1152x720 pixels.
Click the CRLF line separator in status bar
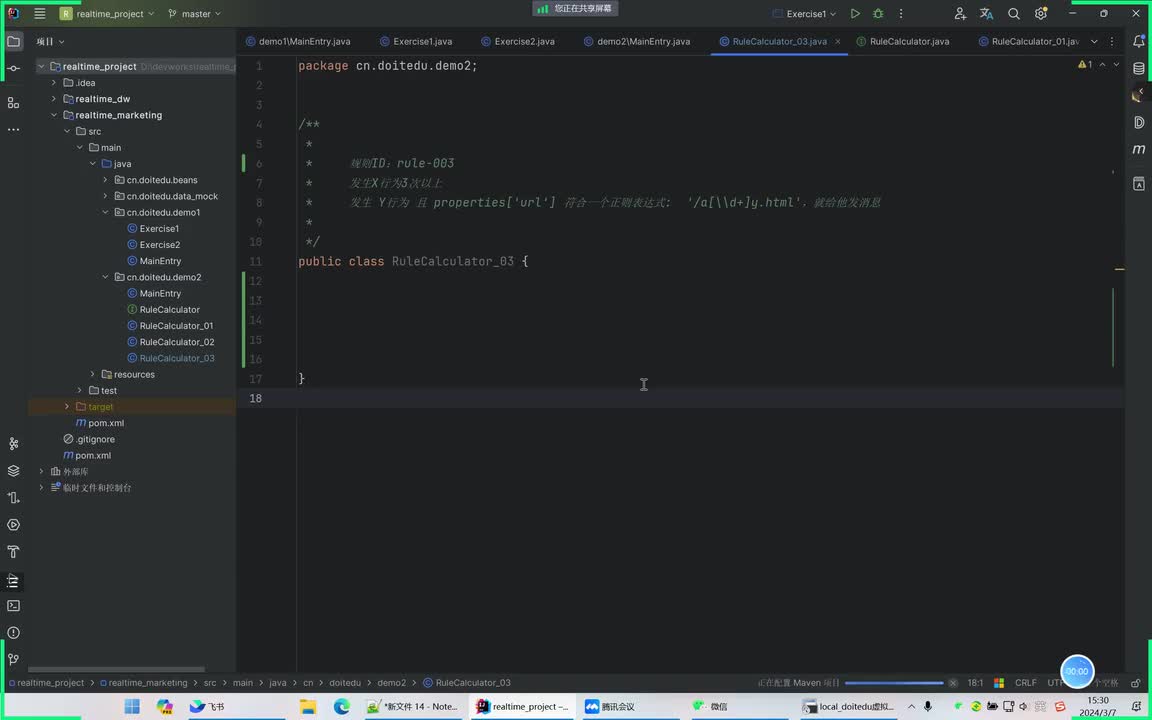1026,683
